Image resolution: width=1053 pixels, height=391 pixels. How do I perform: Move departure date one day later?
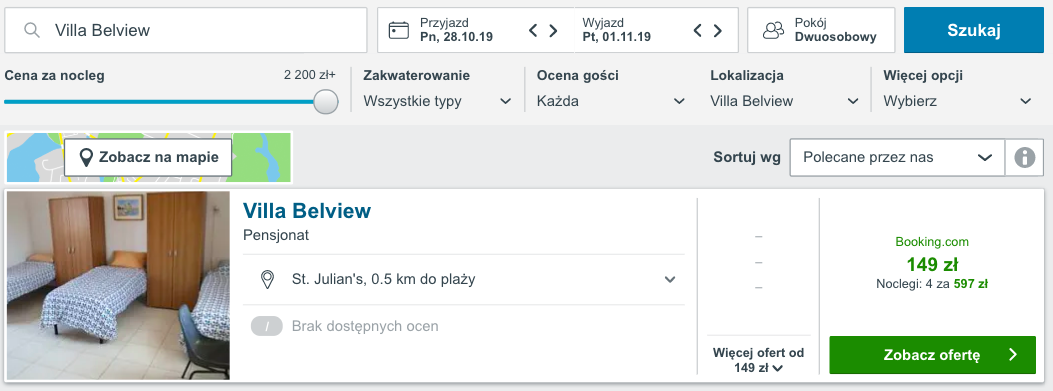[718, 30]
